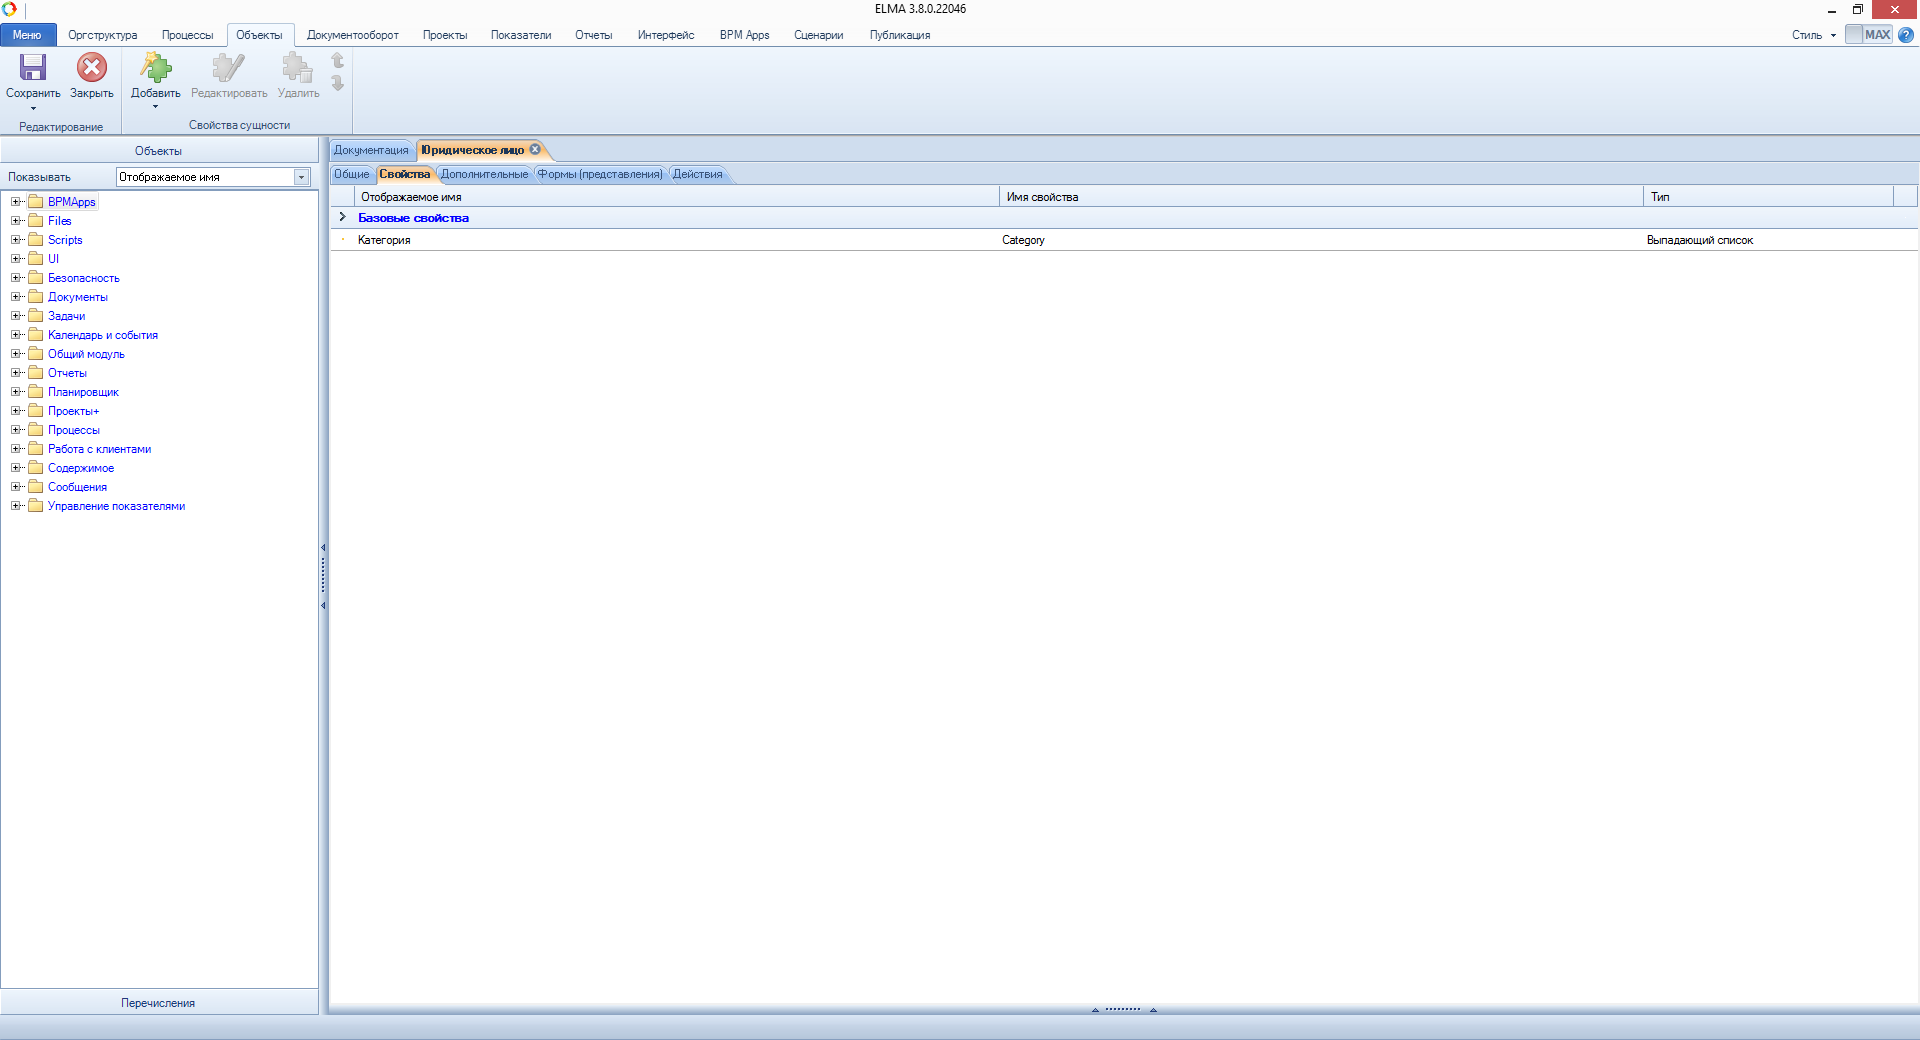Expand the Базовые свойства group

(x=342, y=217)
